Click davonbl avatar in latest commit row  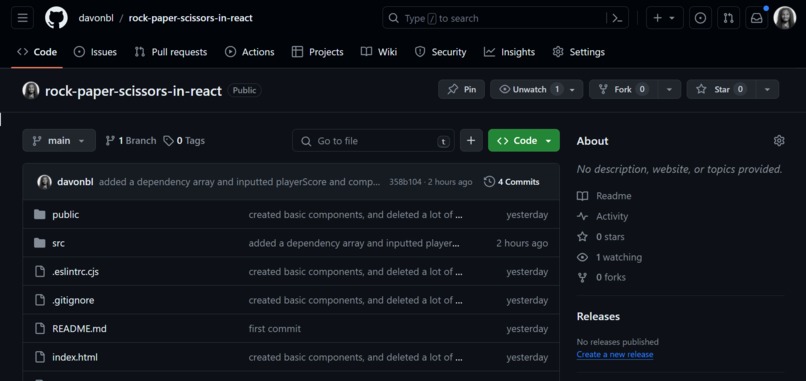45,182
